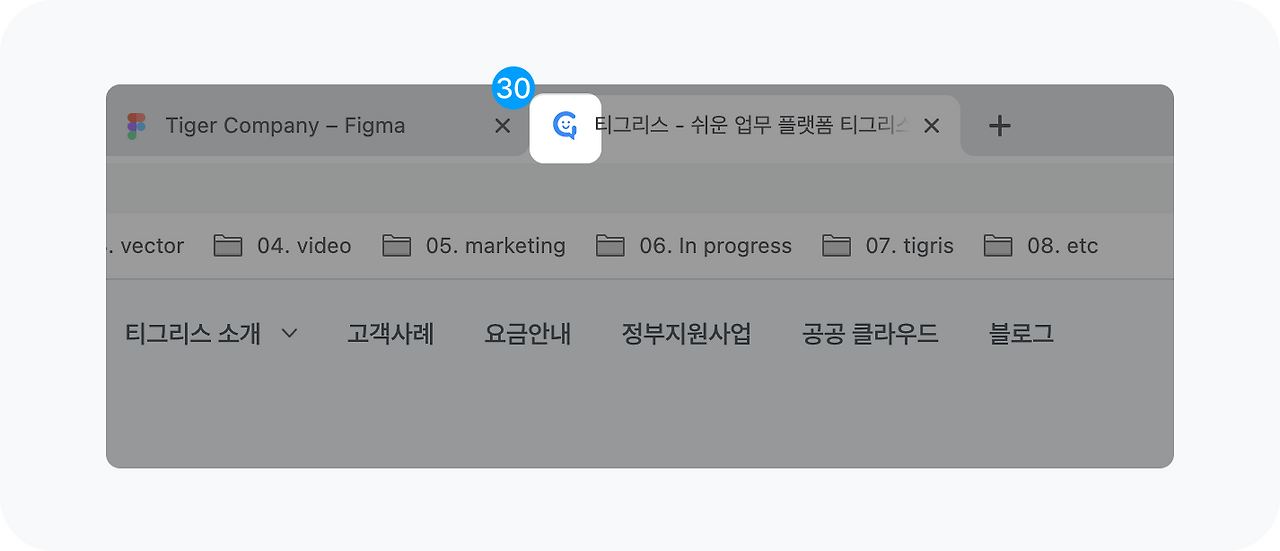The width and height of the screenshot is (1280, 551).
Task: Click the 05. marketing folder icon
Action: tap(397, 245)
